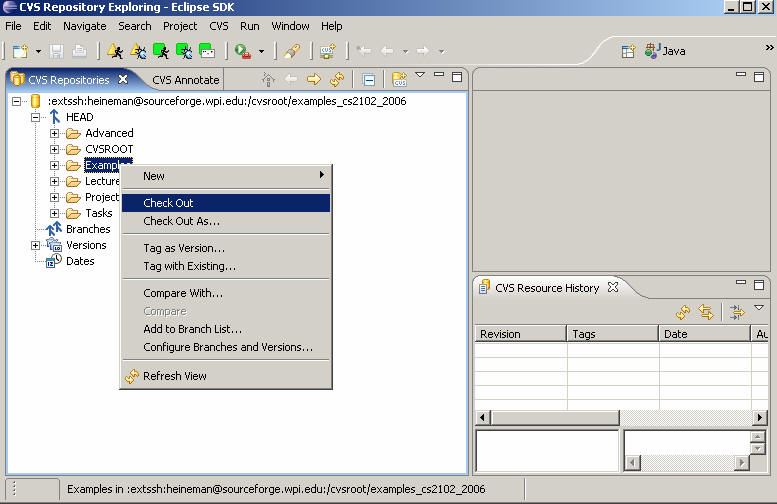Open the External Tools dropdown arrow
The image size is (777, 504).
261,51
